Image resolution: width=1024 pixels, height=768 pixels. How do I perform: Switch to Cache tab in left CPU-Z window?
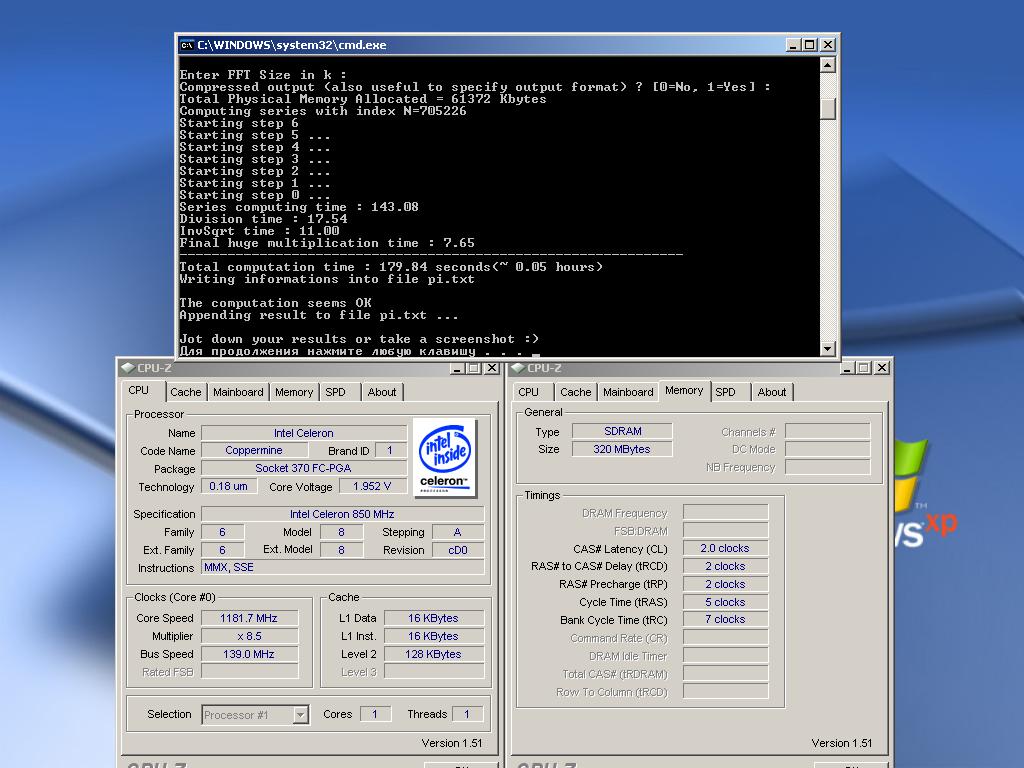pos(185,392)
